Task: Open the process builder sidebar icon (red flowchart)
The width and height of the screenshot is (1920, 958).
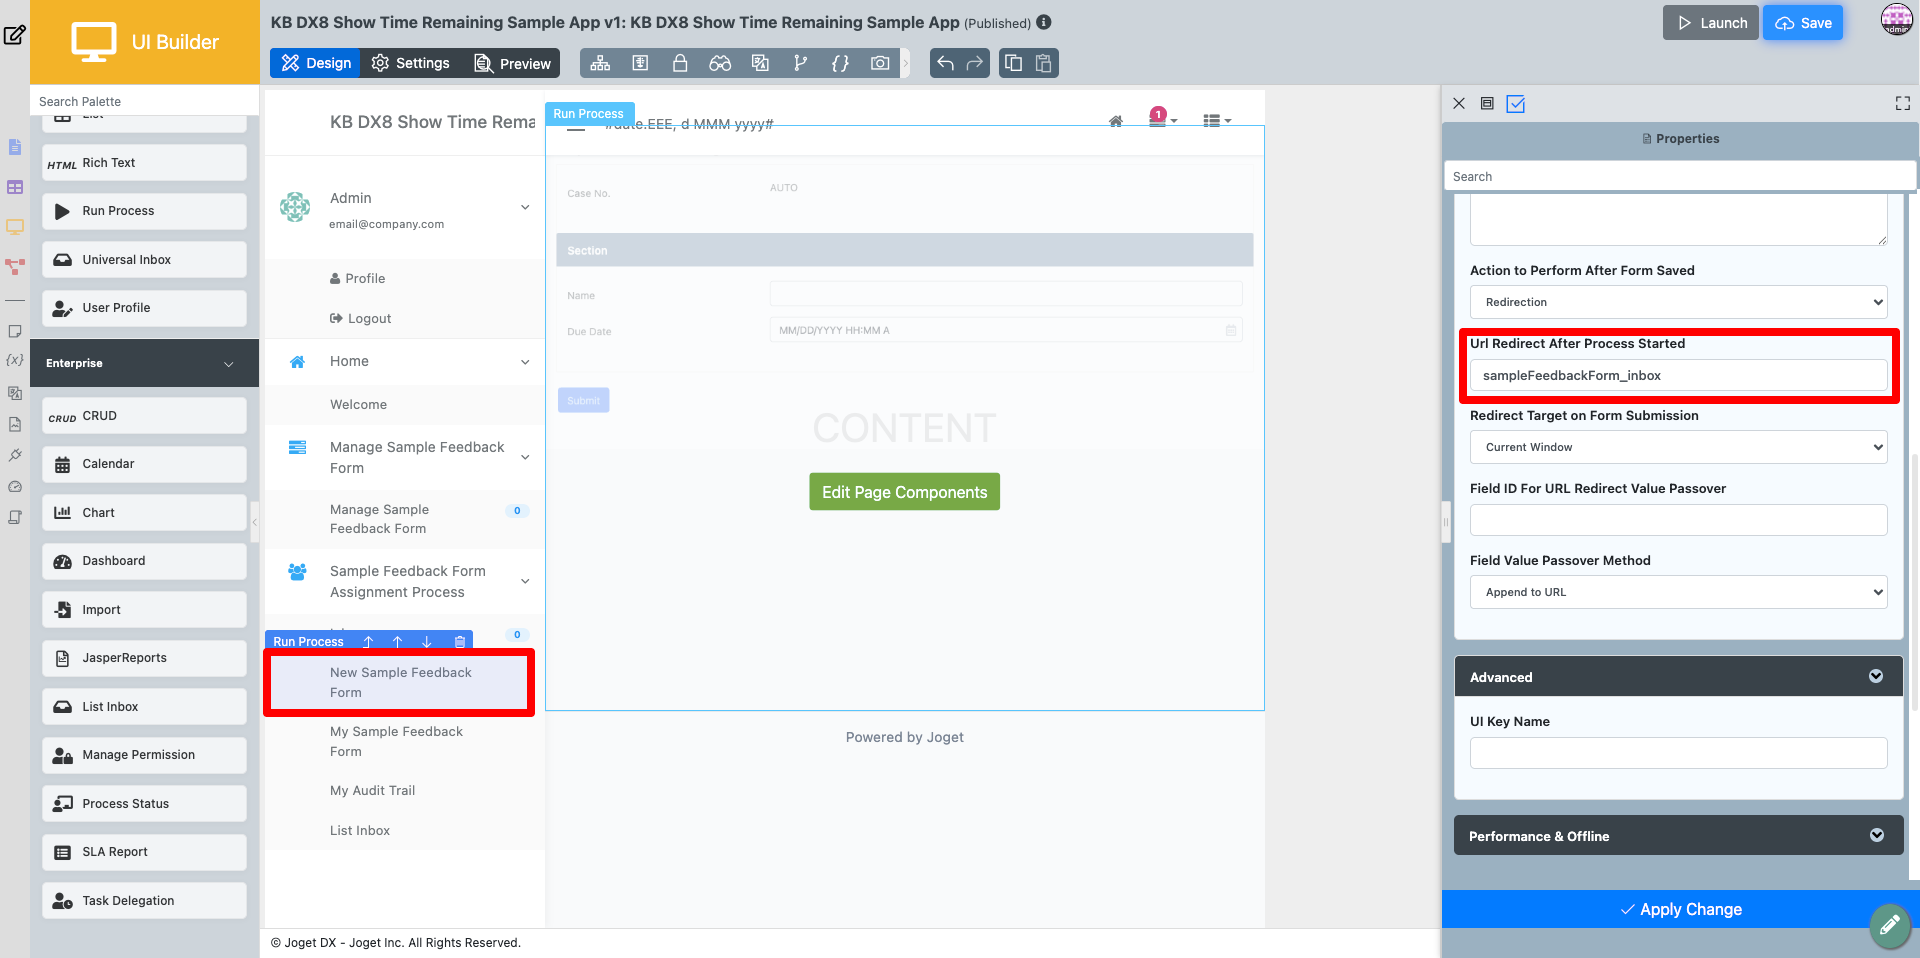Action: pyautogui.click(x=14, y=267)
